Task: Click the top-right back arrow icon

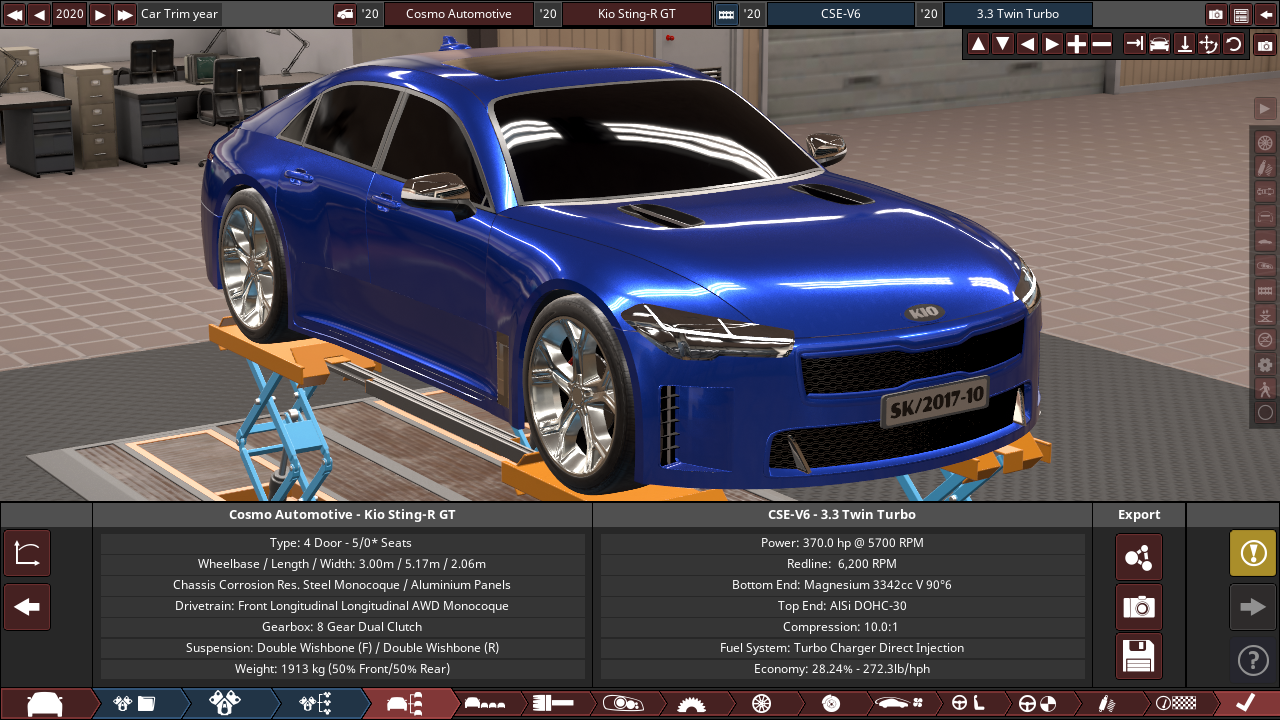Action: tap(1266, 14)
